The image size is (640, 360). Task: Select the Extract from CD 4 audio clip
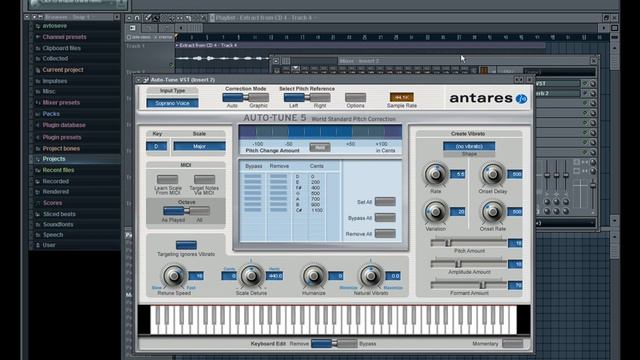(361, 45)
